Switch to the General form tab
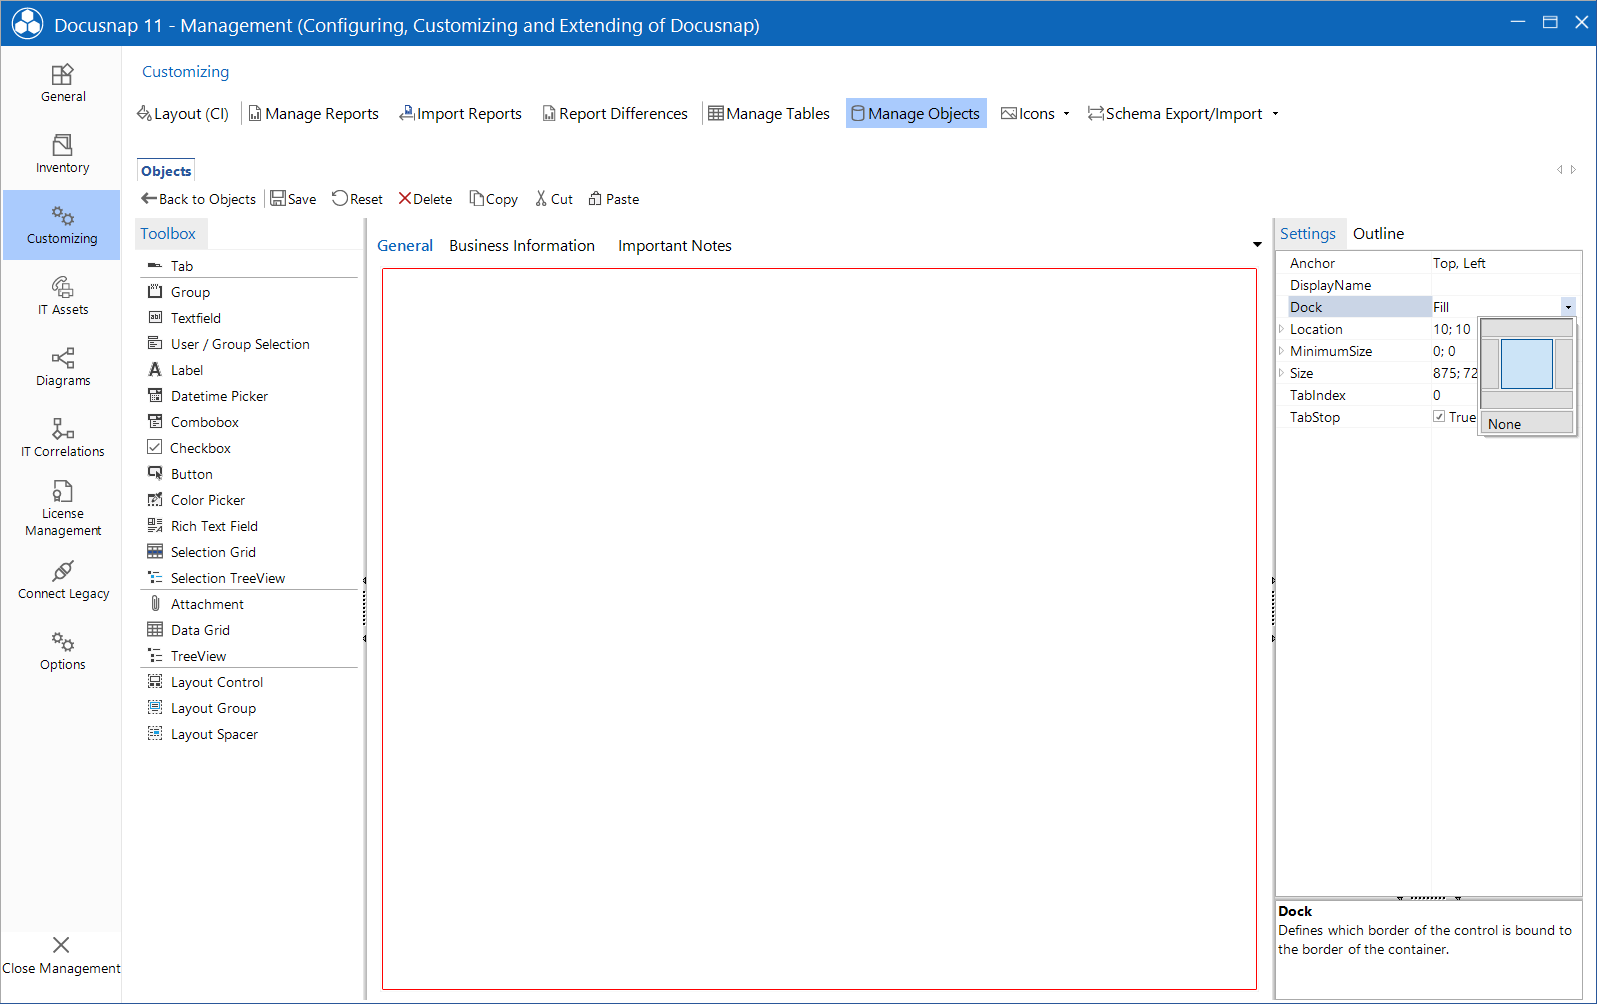 [x=405, y=246]
